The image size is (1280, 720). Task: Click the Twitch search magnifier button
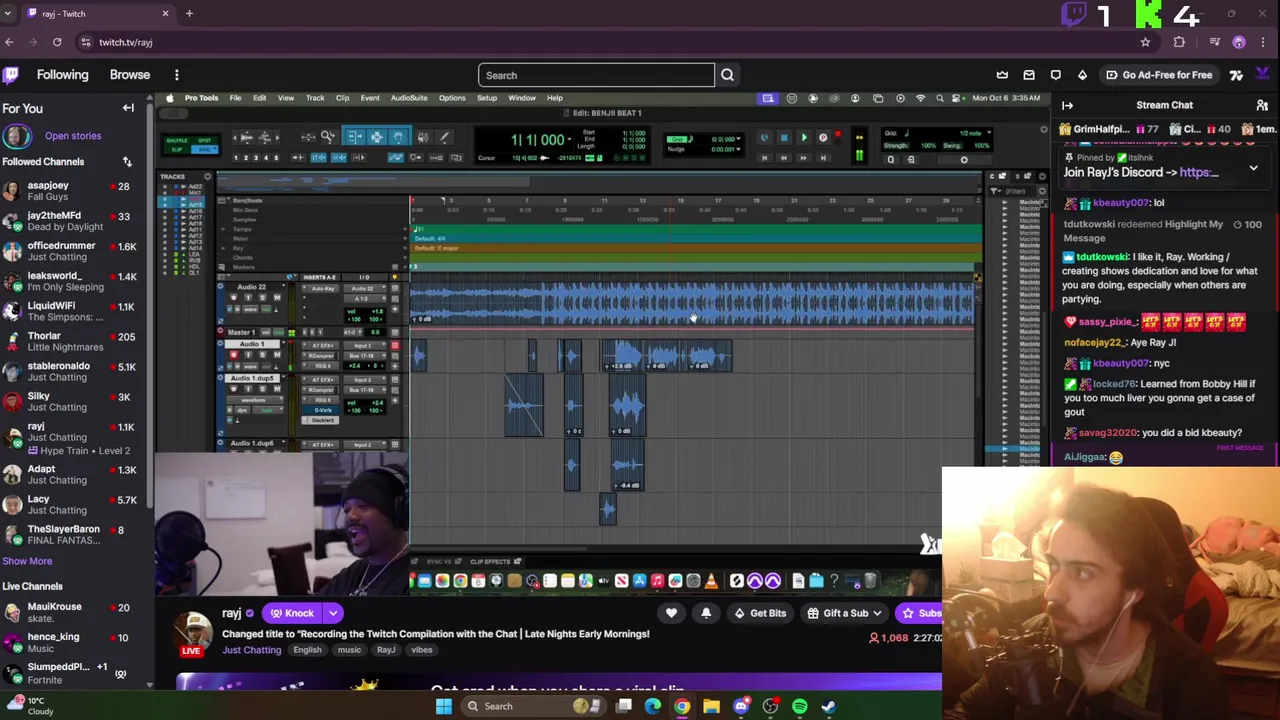727,75
